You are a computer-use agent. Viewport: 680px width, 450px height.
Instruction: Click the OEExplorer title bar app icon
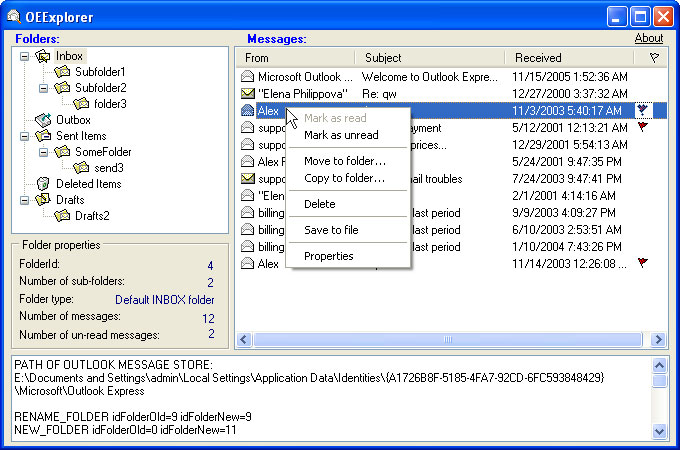tap(14, 16)
